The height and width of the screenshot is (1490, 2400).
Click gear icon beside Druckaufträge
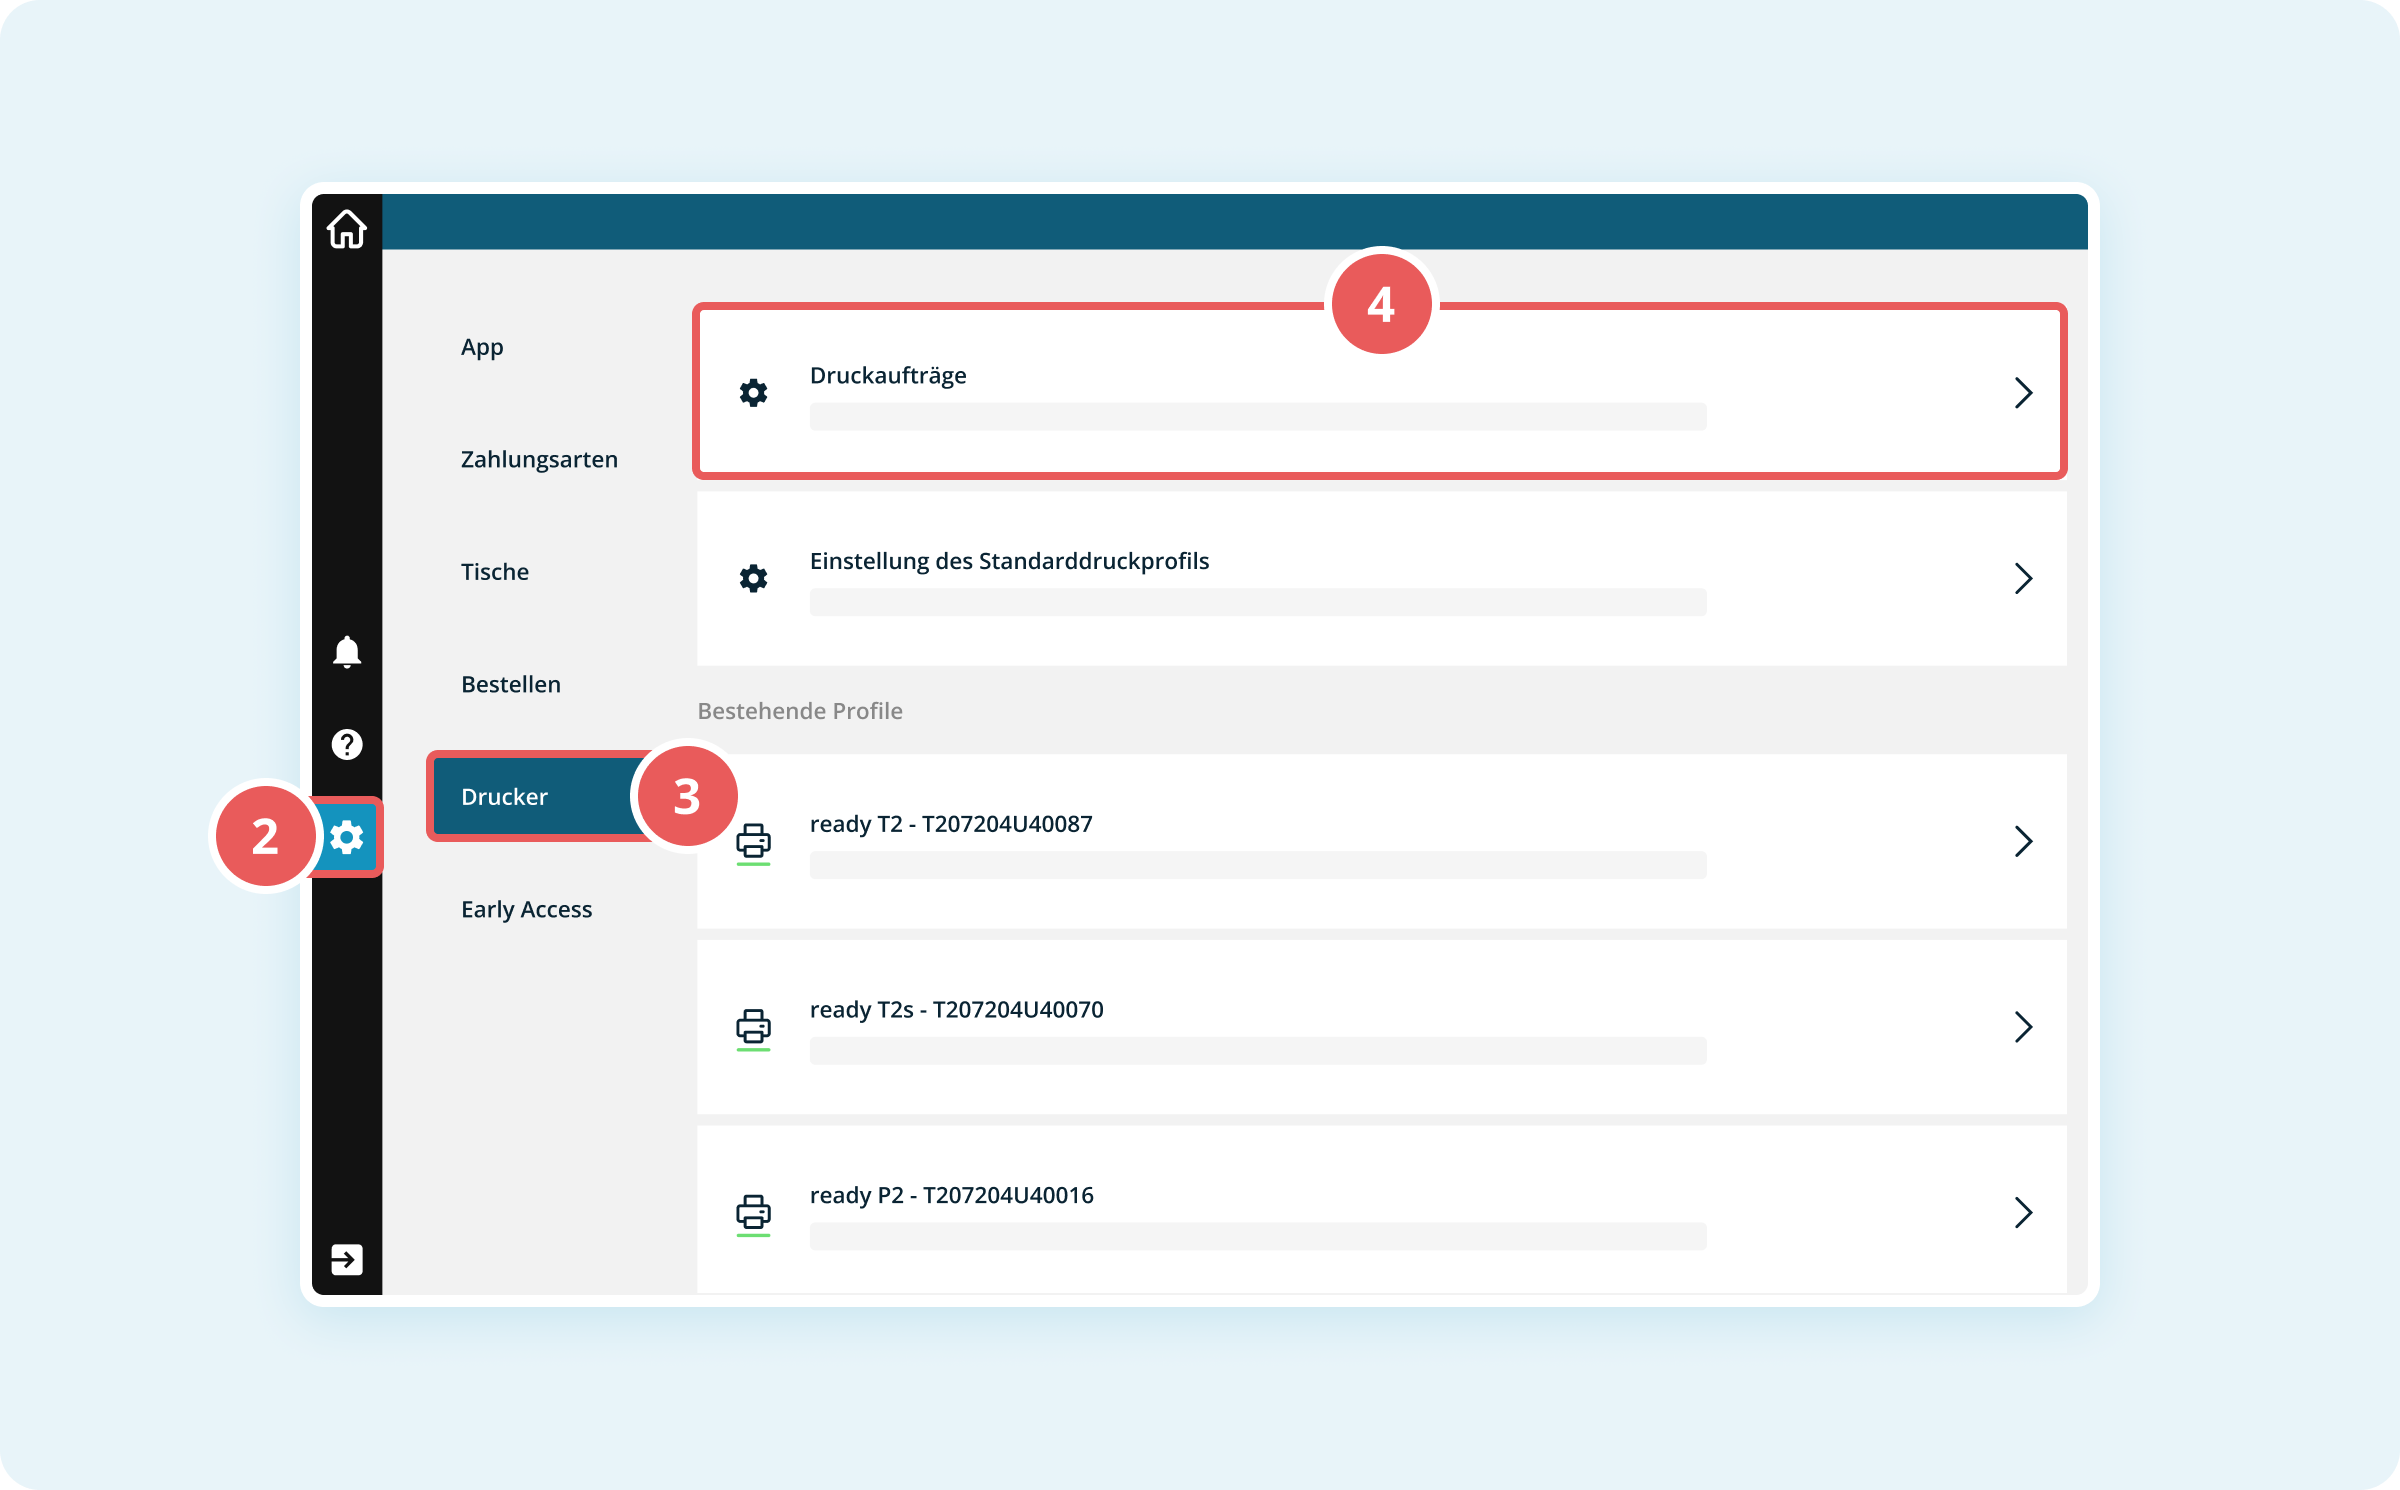pos(753,393)
